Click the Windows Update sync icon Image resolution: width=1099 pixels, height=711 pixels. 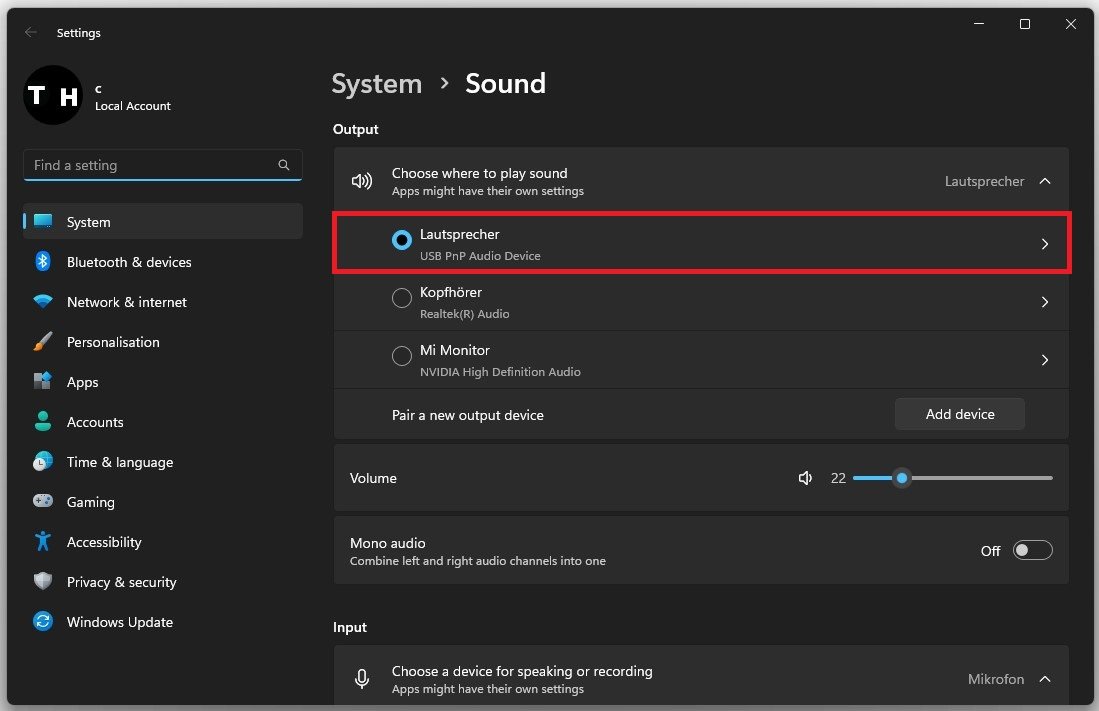pyautogui.click(x=43, y=622)
